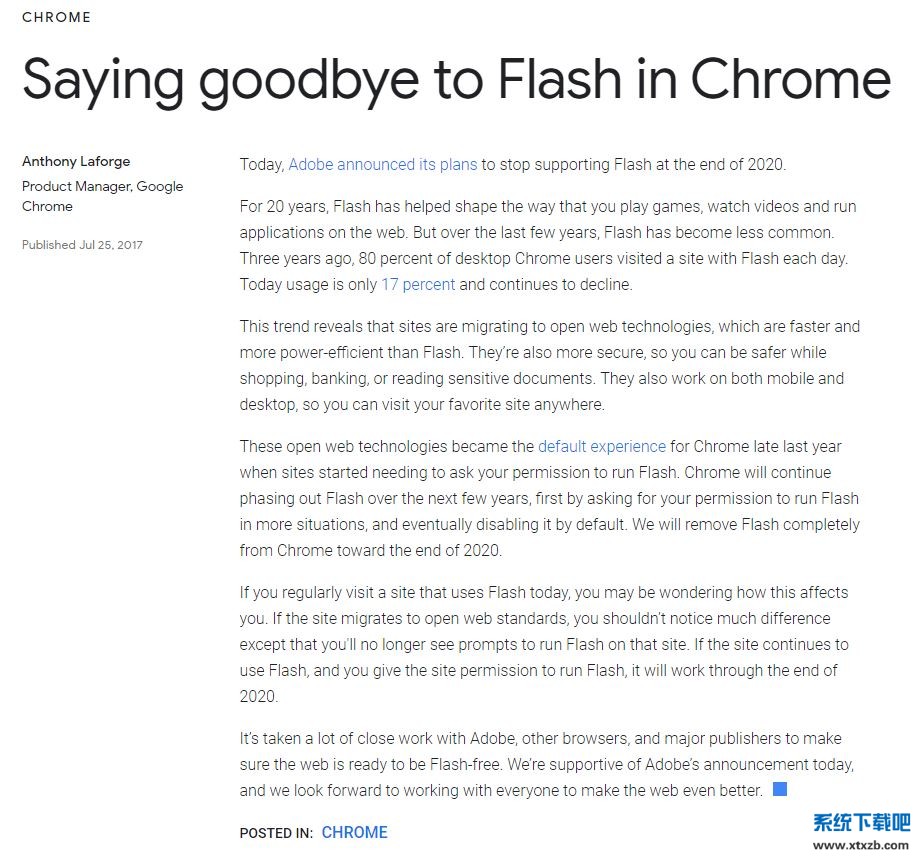
Task: Click the "POSTED IN:" label
Action: [x=276, y=833]
